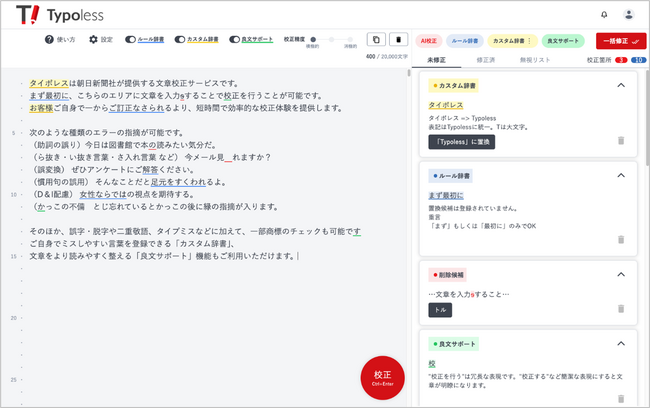Switch to the 修正済 tab

coord(485,61)
